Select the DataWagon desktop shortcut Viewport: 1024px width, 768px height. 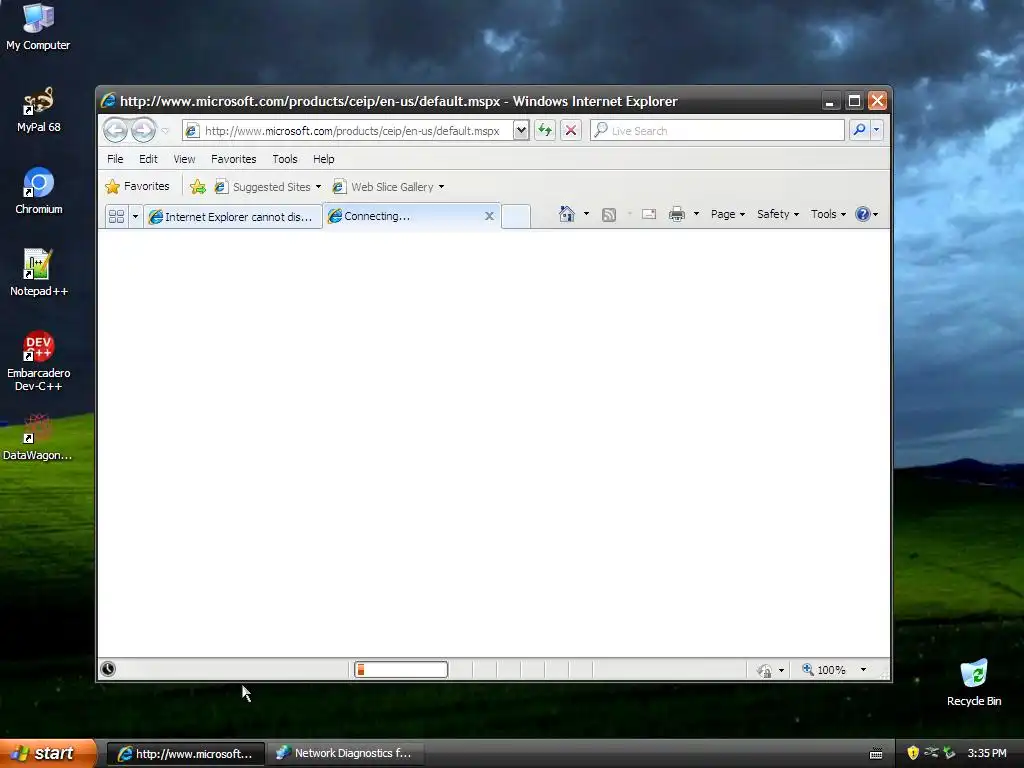click(x=37, y=438)
